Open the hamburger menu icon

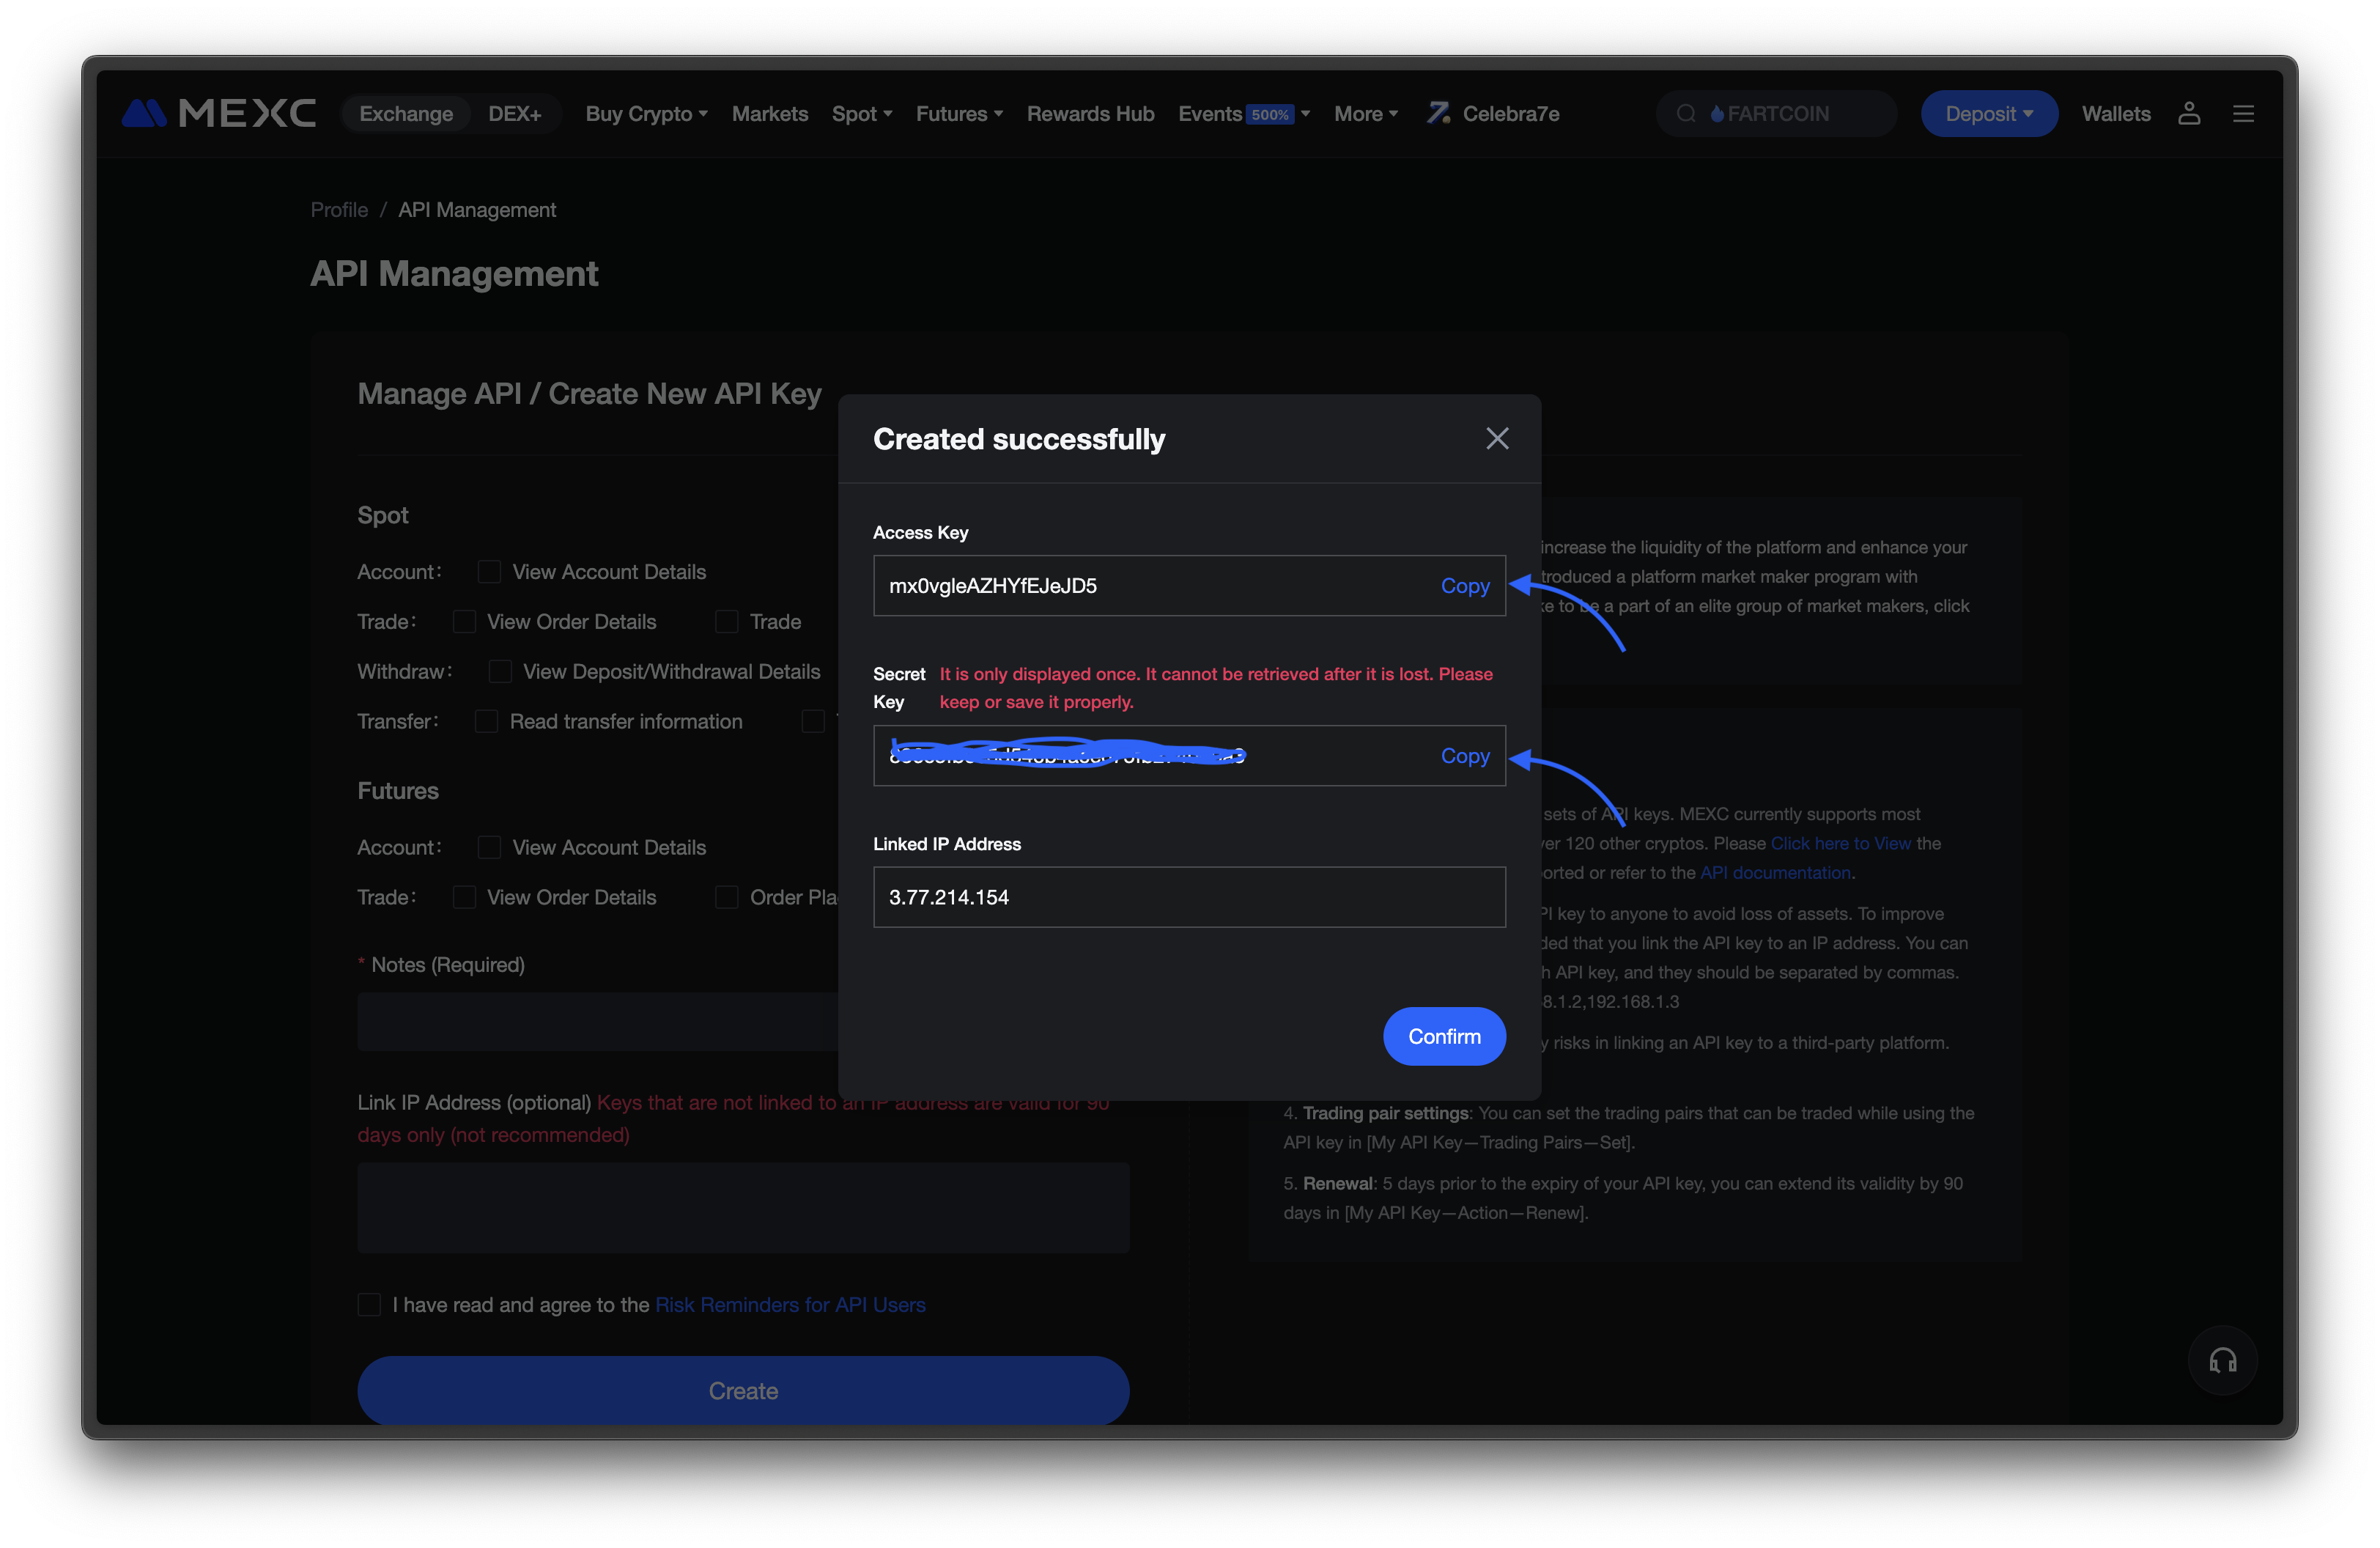point(2243,114)
